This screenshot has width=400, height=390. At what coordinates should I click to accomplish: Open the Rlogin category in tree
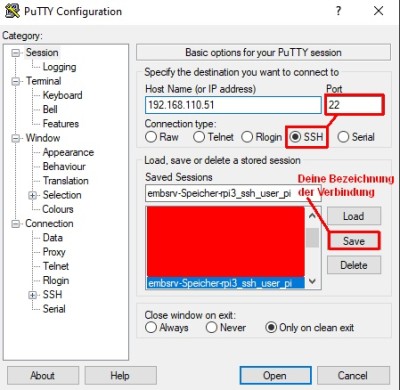click(56, 281)
